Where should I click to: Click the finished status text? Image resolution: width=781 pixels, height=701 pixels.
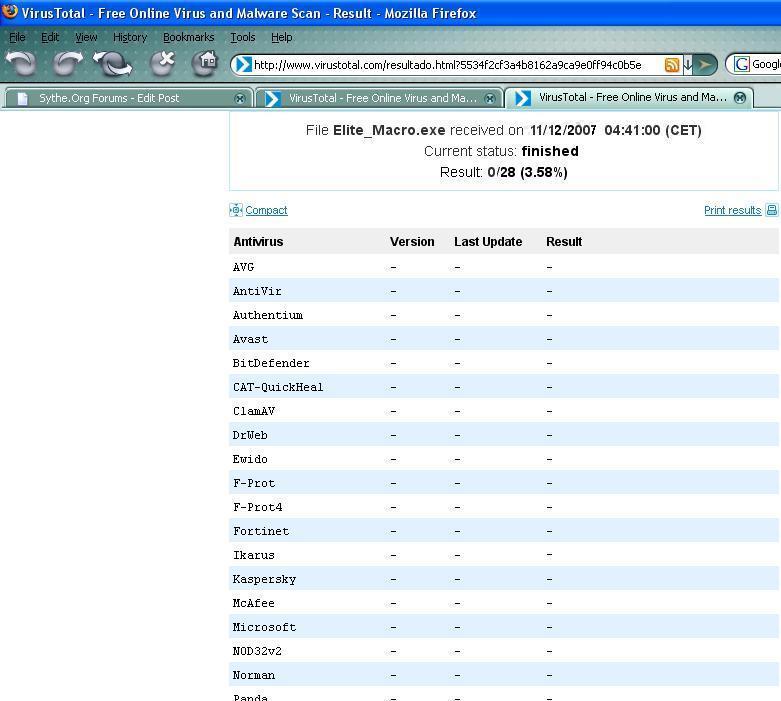pos(550,151)
